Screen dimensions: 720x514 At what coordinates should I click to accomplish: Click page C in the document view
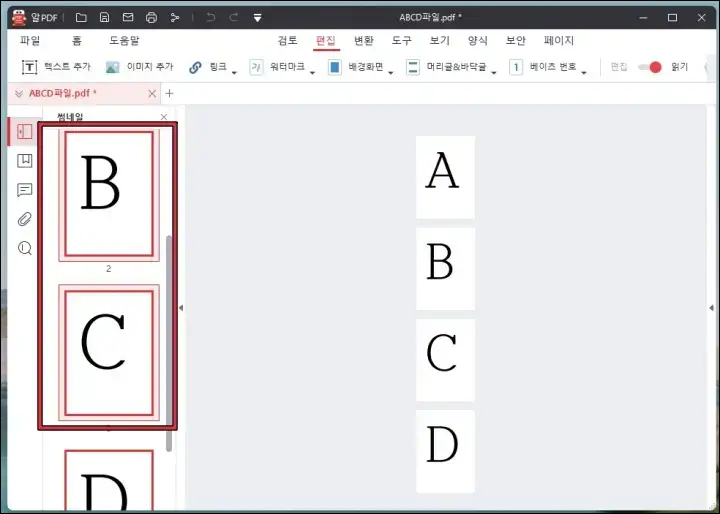445,360
